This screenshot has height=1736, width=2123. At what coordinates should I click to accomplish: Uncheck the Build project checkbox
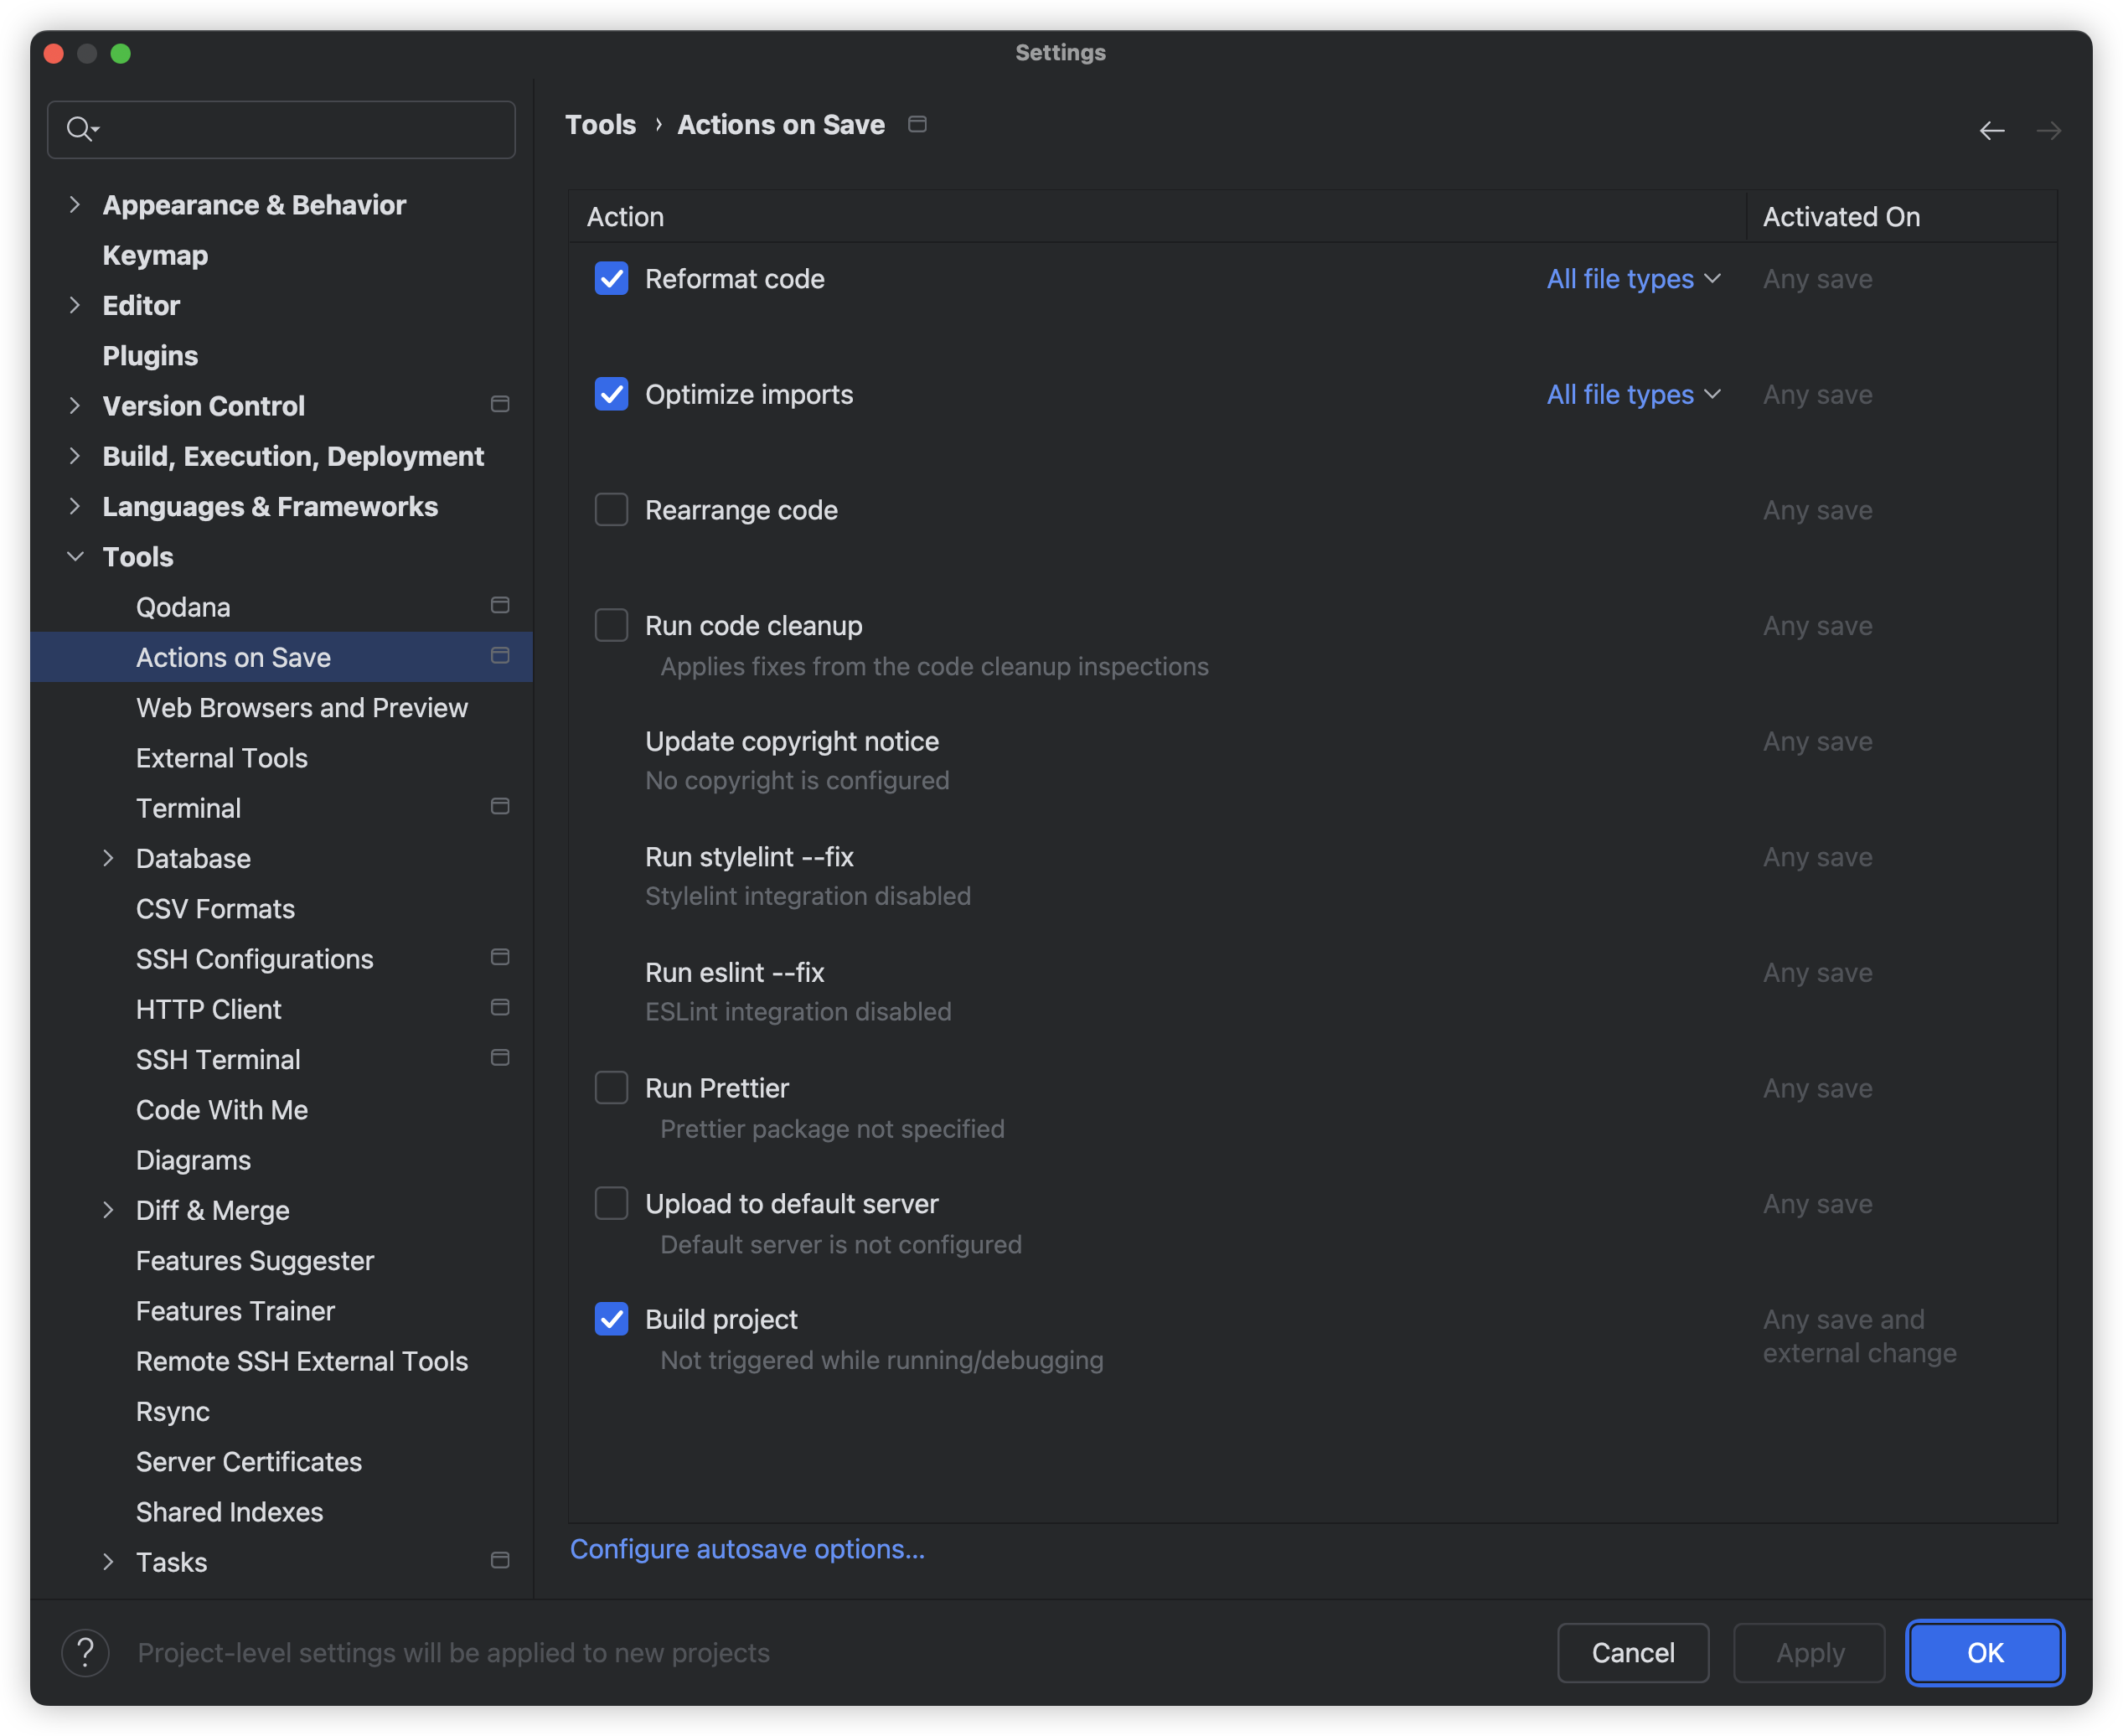click(611, 1319)
